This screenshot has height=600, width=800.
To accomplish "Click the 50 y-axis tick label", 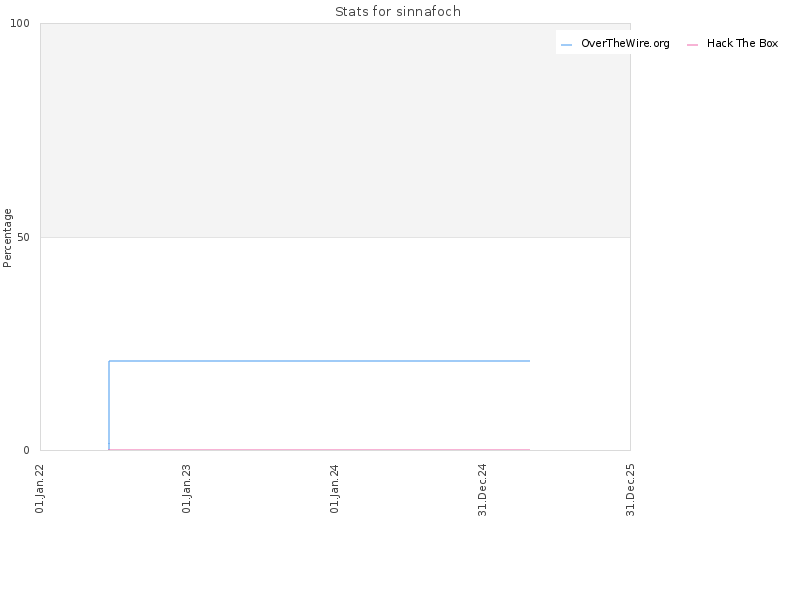I will pyautogui.click(x=23, y=237).
